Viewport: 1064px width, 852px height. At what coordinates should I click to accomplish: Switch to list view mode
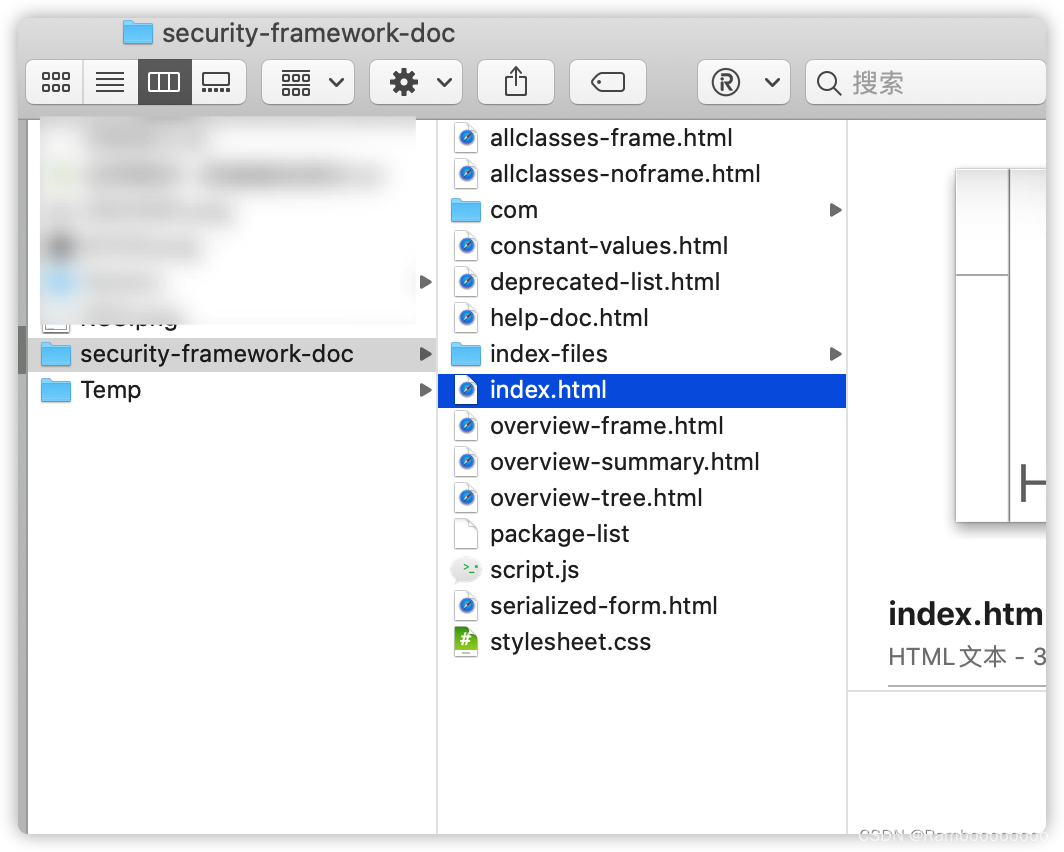point(110,82)
